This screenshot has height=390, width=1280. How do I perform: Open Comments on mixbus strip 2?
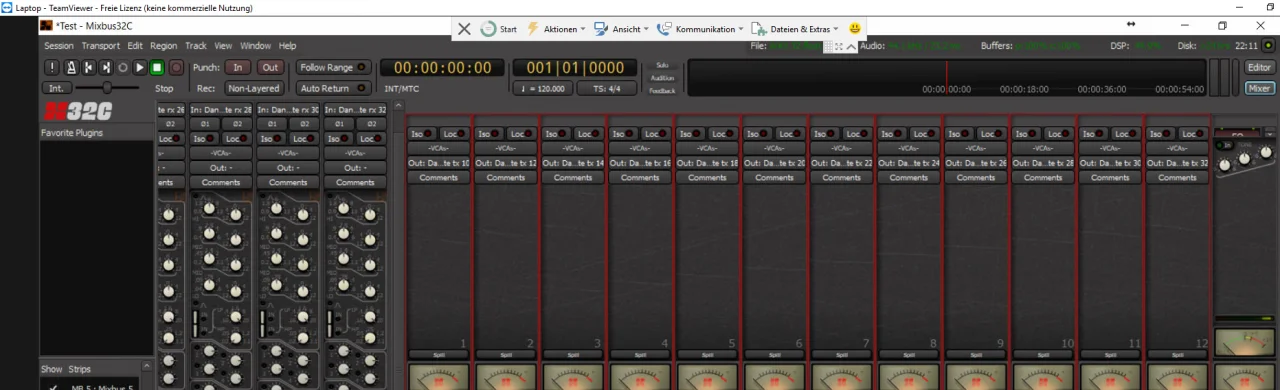[506, 177]
